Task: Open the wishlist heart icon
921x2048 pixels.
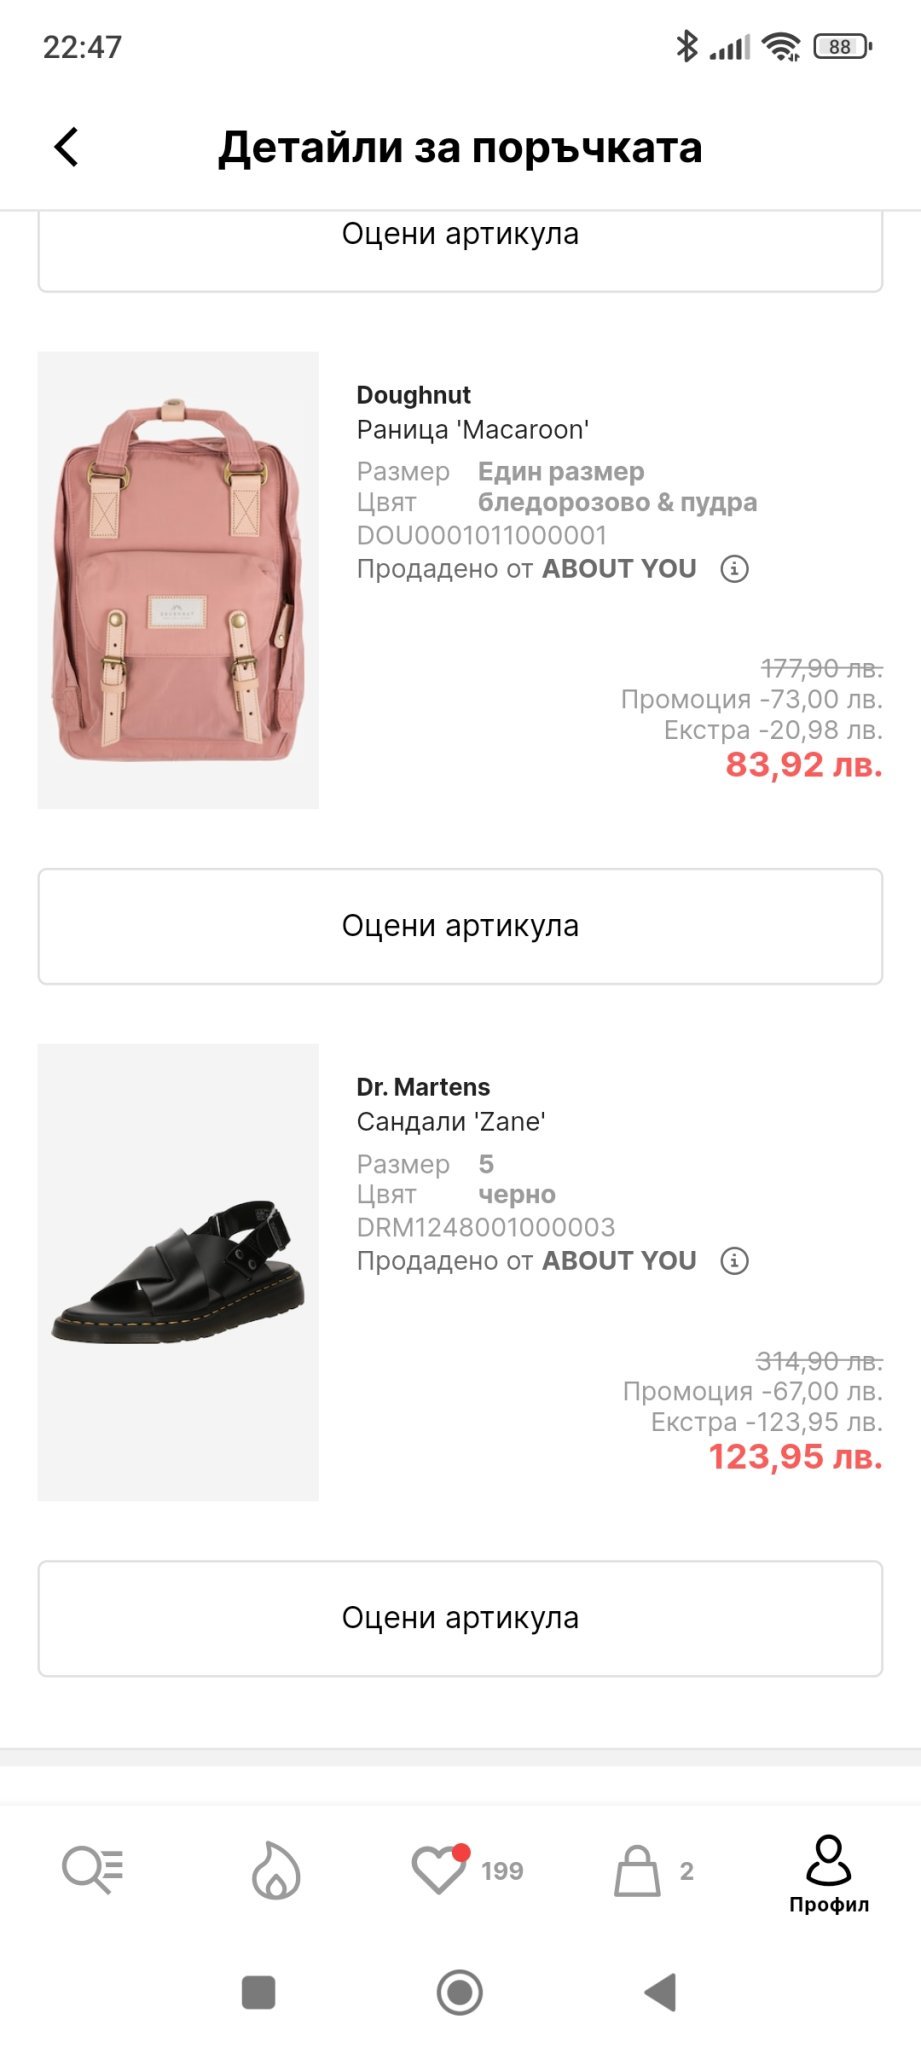Action: [440, 1869]
